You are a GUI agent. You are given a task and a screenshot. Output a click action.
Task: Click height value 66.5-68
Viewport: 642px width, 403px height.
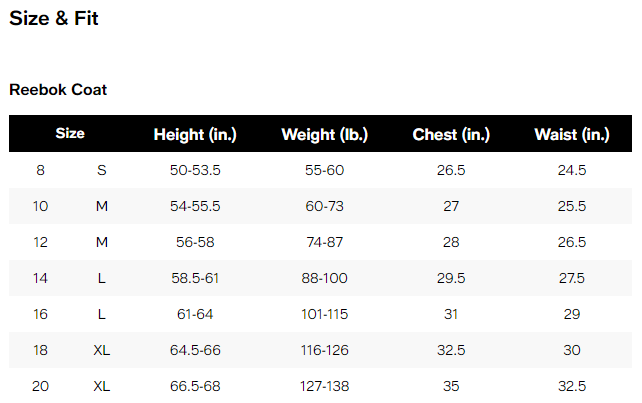(x=195, y=386)
